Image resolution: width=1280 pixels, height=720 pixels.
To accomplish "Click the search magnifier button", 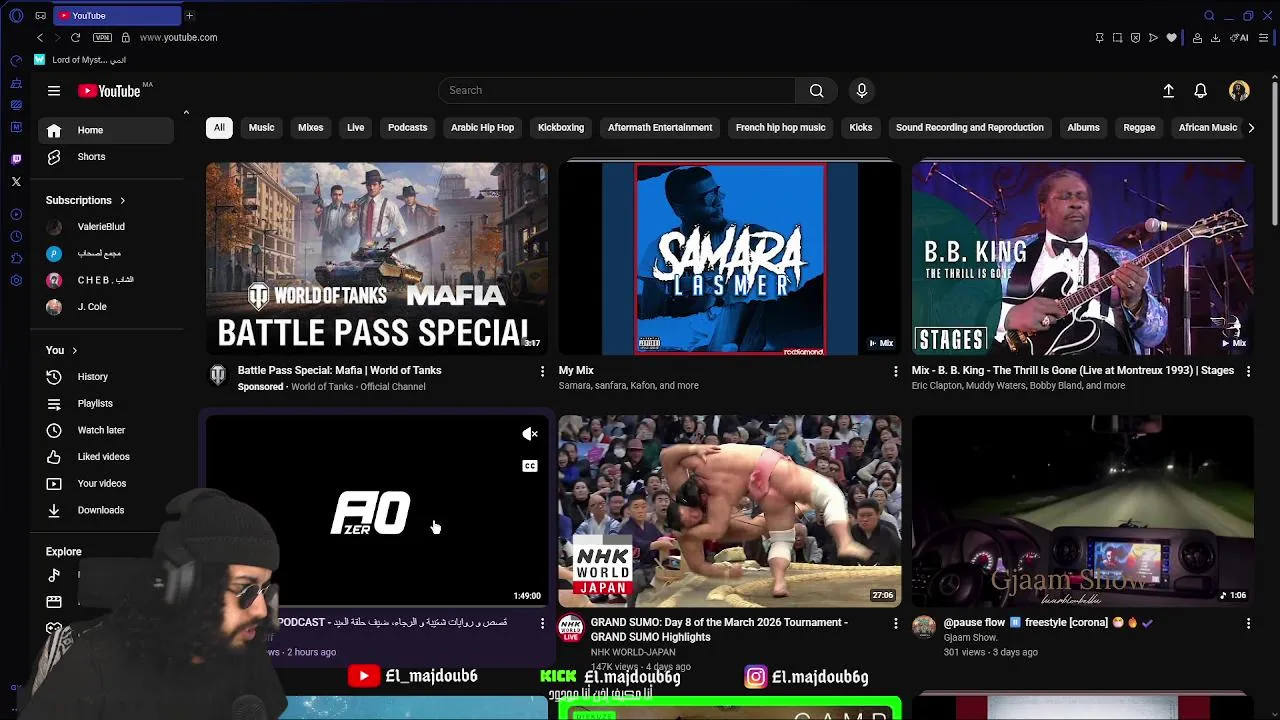I will tap(817, 90).
